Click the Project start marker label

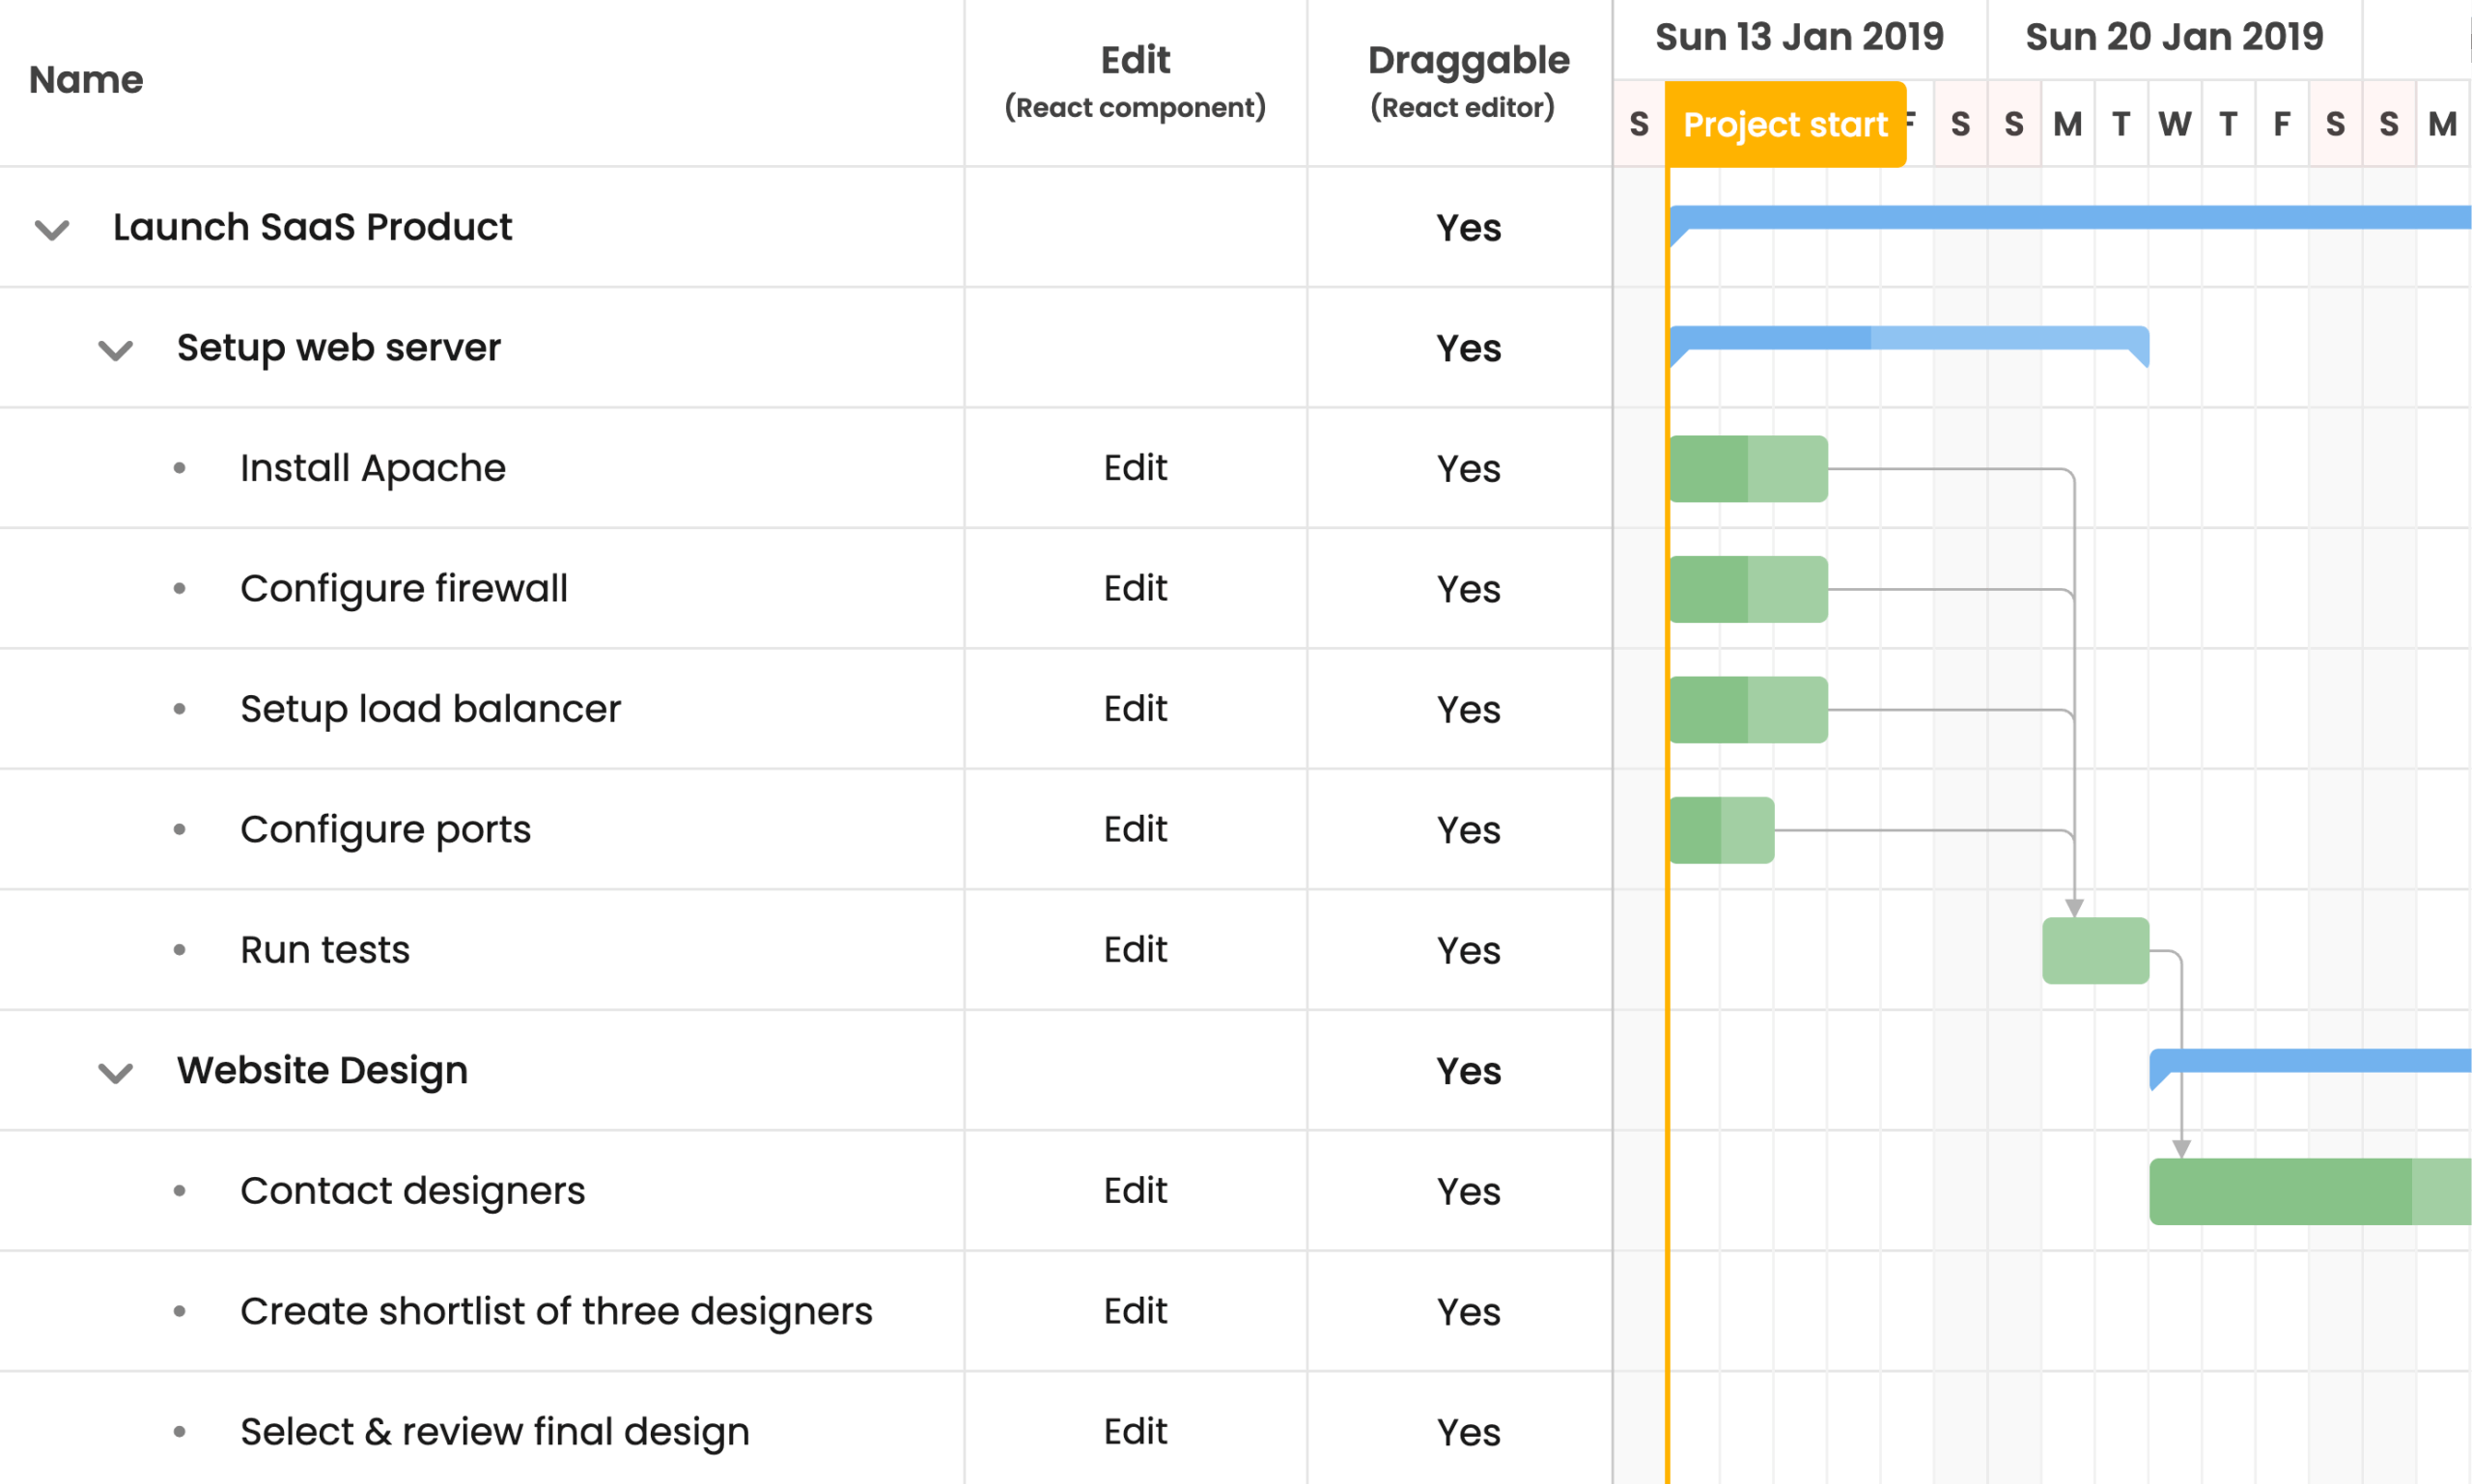pos(1785,125)
